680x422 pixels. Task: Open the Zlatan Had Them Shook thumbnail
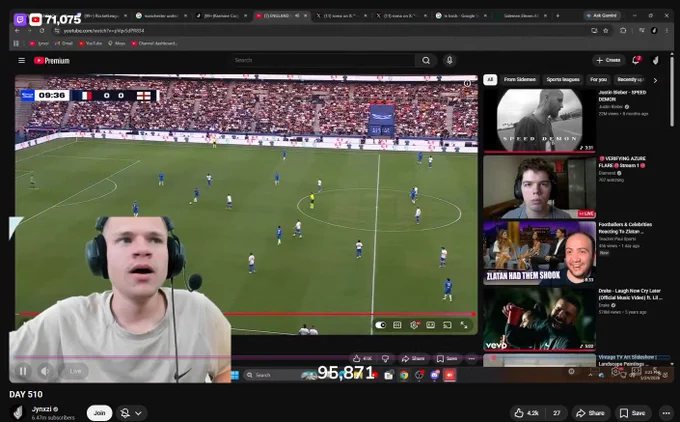tap(539, 253)
